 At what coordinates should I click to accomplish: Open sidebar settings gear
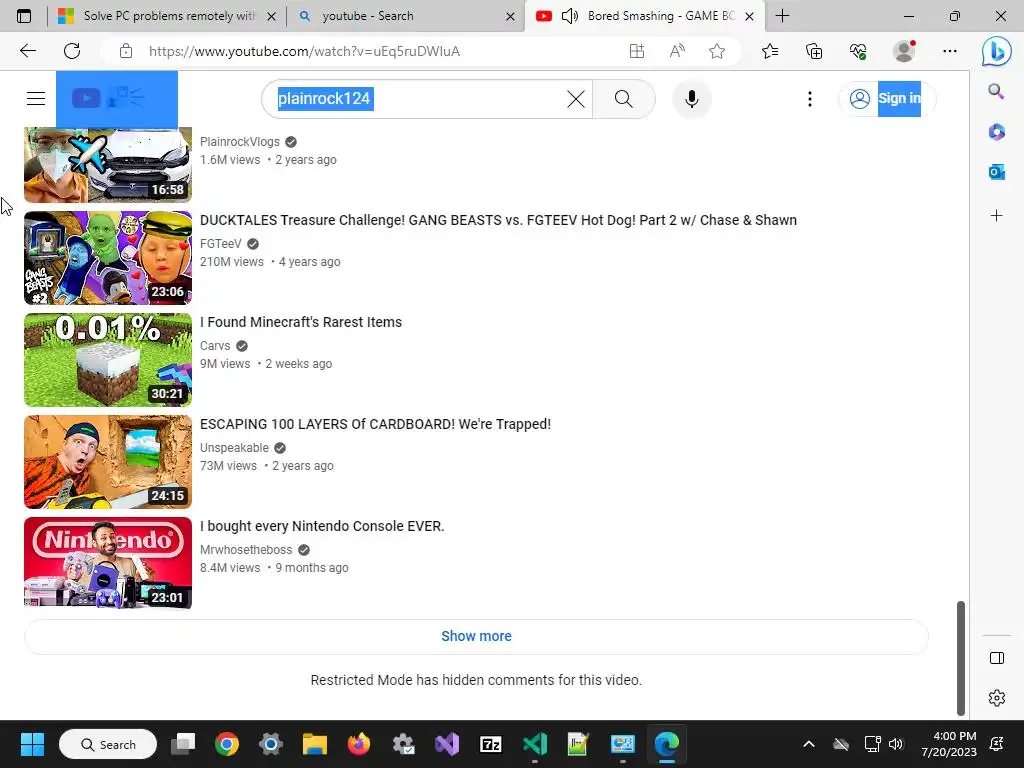[x=997, y=697]
